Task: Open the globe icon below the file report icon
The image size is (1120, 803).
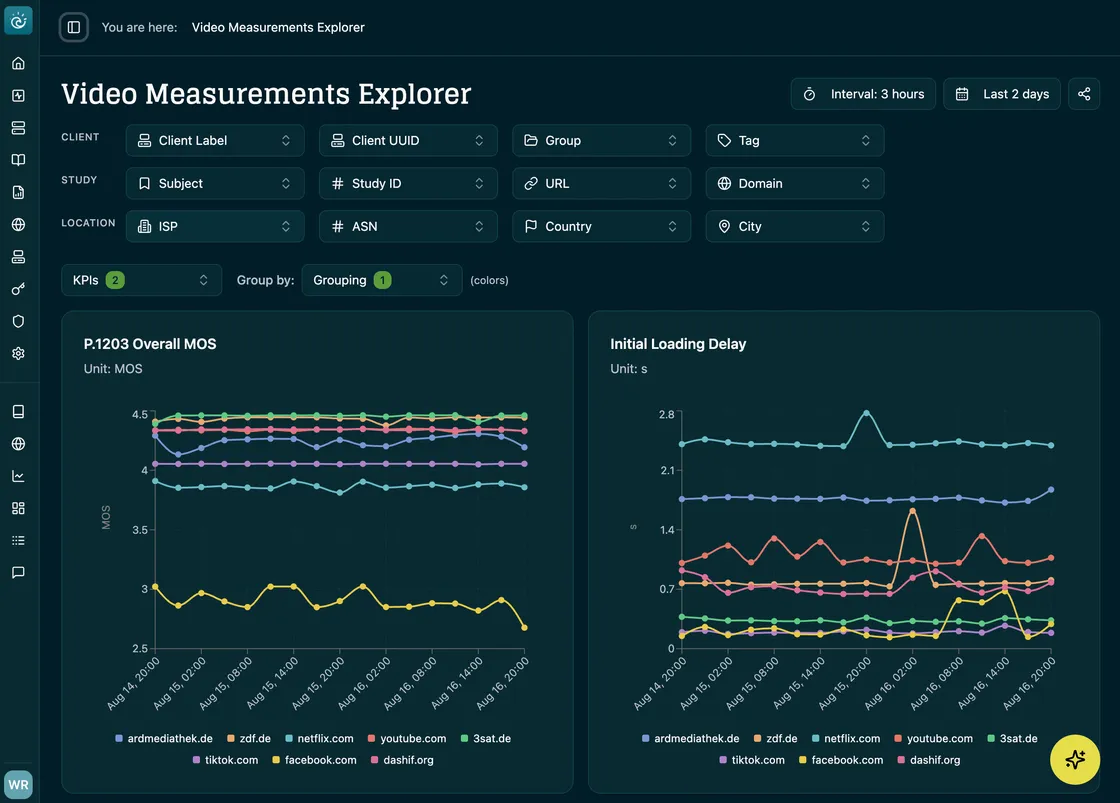Action: tap(19, 224)
